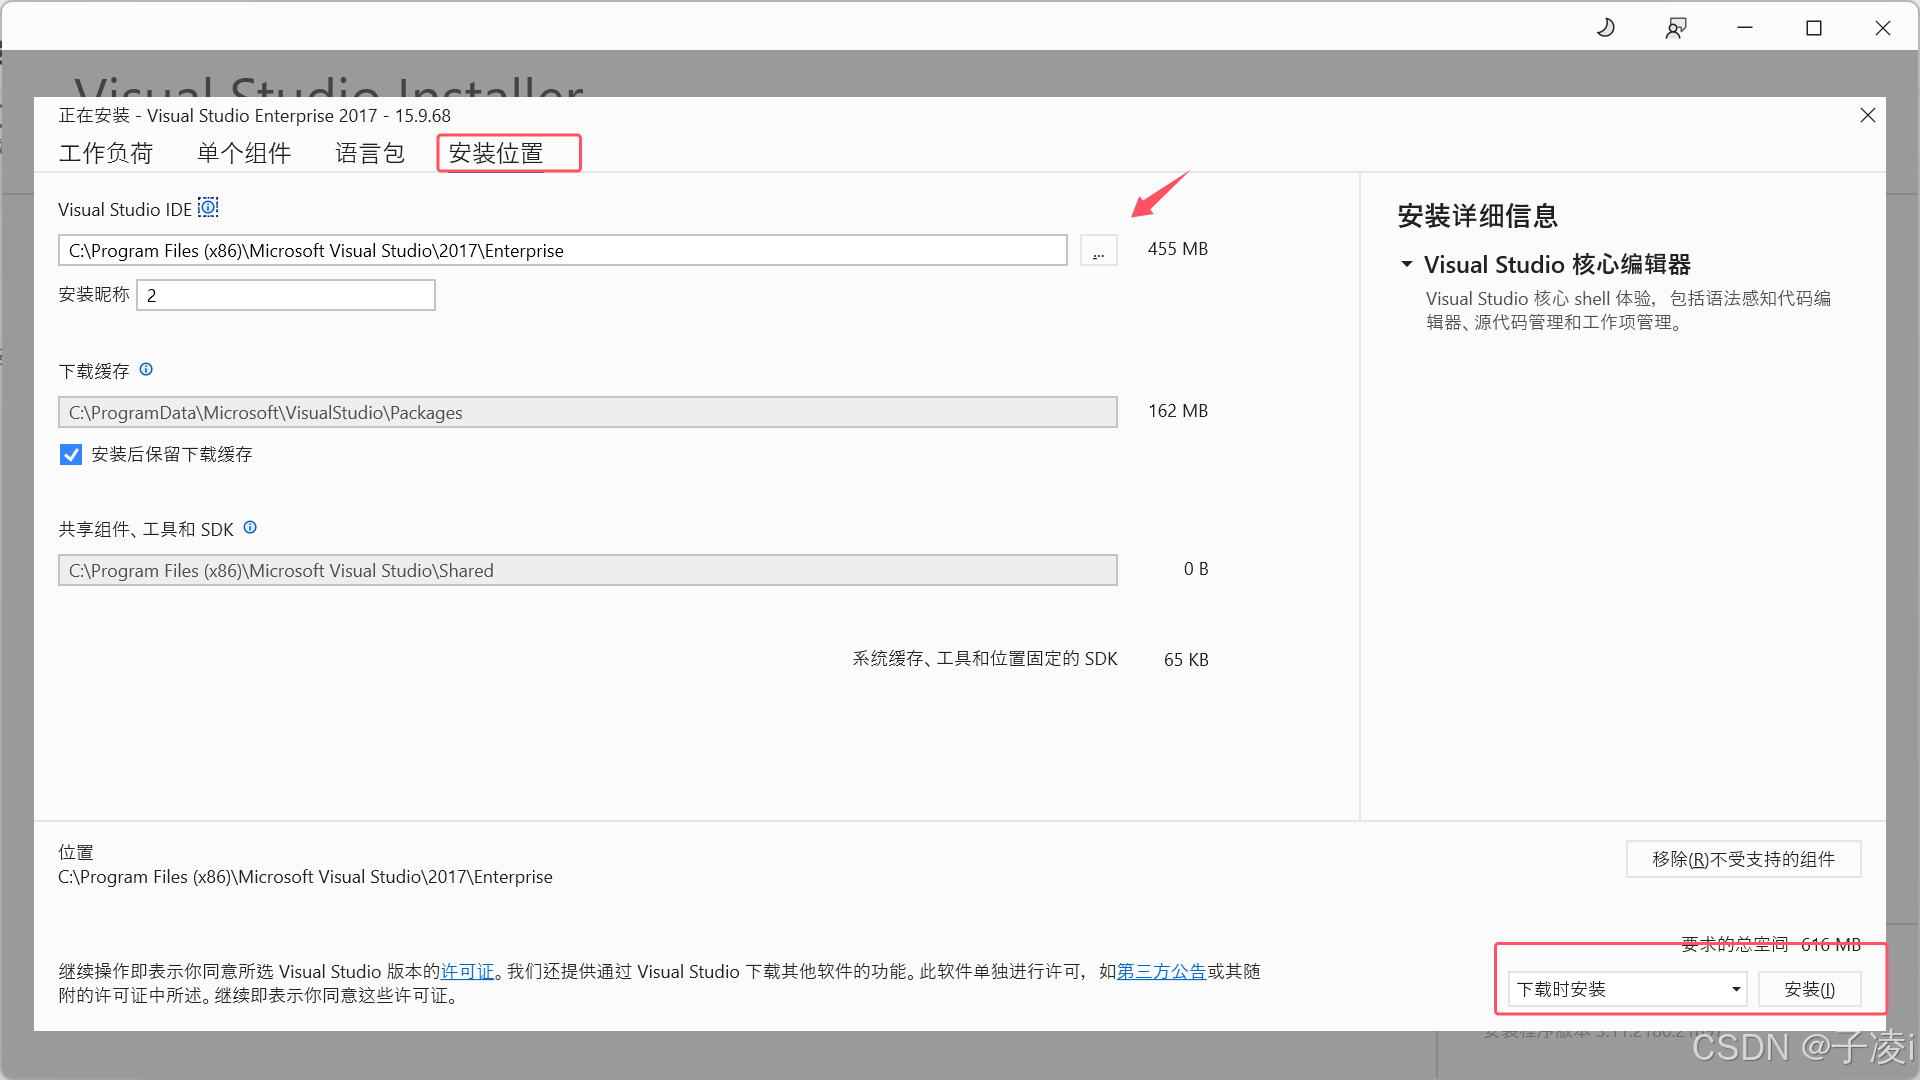Click the 安装(I) button
This screenshot has height=1080, width=1920.
click(1809, 989)
